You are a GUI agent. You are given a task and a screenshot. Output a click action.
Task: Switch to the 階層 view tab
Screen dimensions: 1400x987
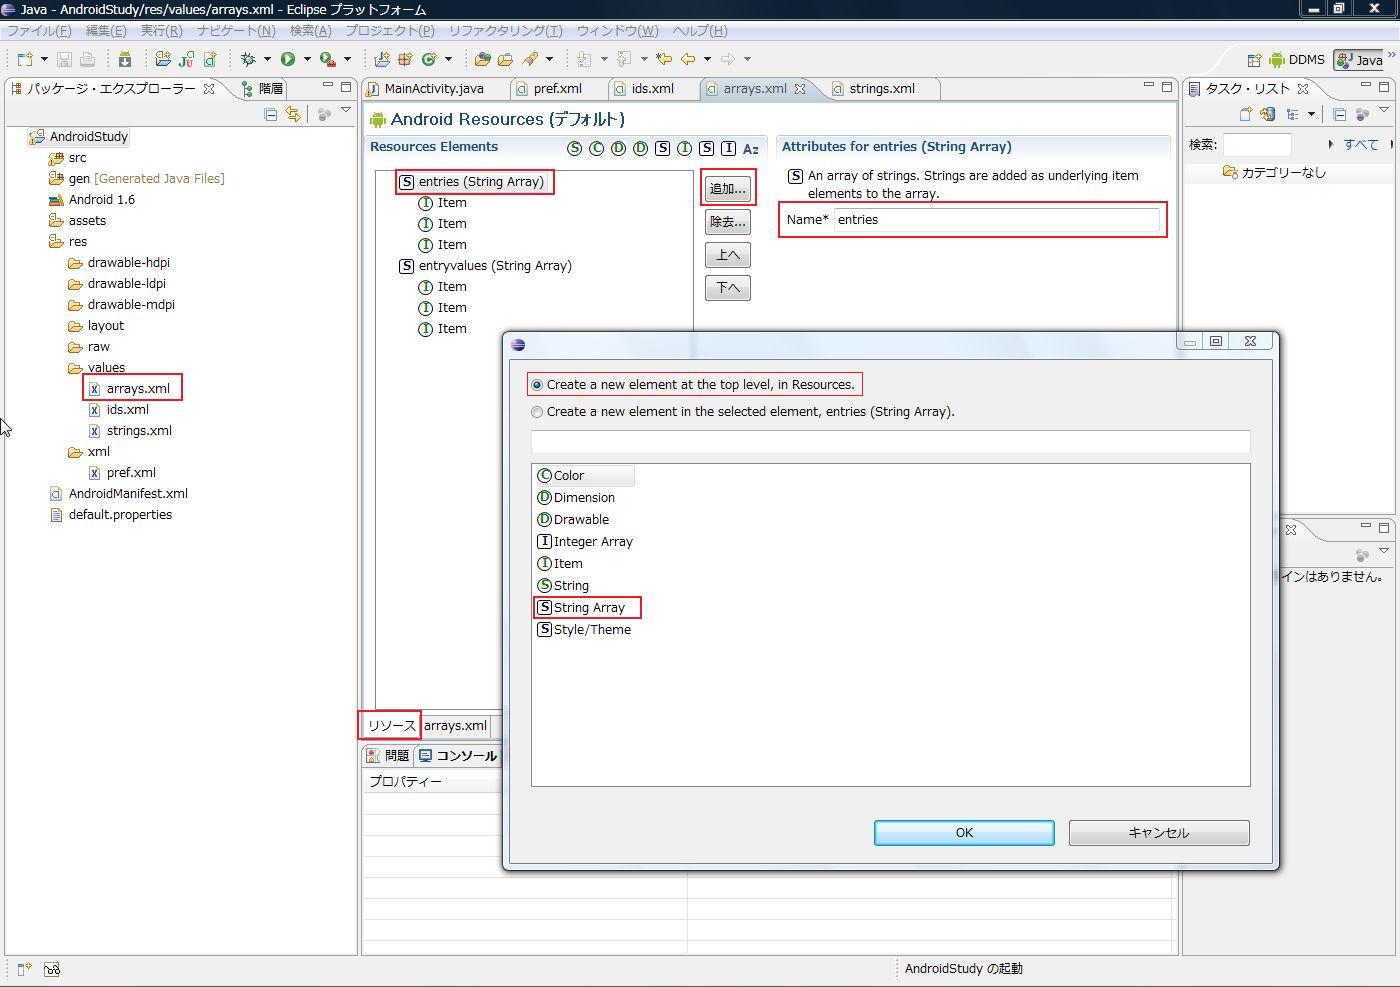264,89
